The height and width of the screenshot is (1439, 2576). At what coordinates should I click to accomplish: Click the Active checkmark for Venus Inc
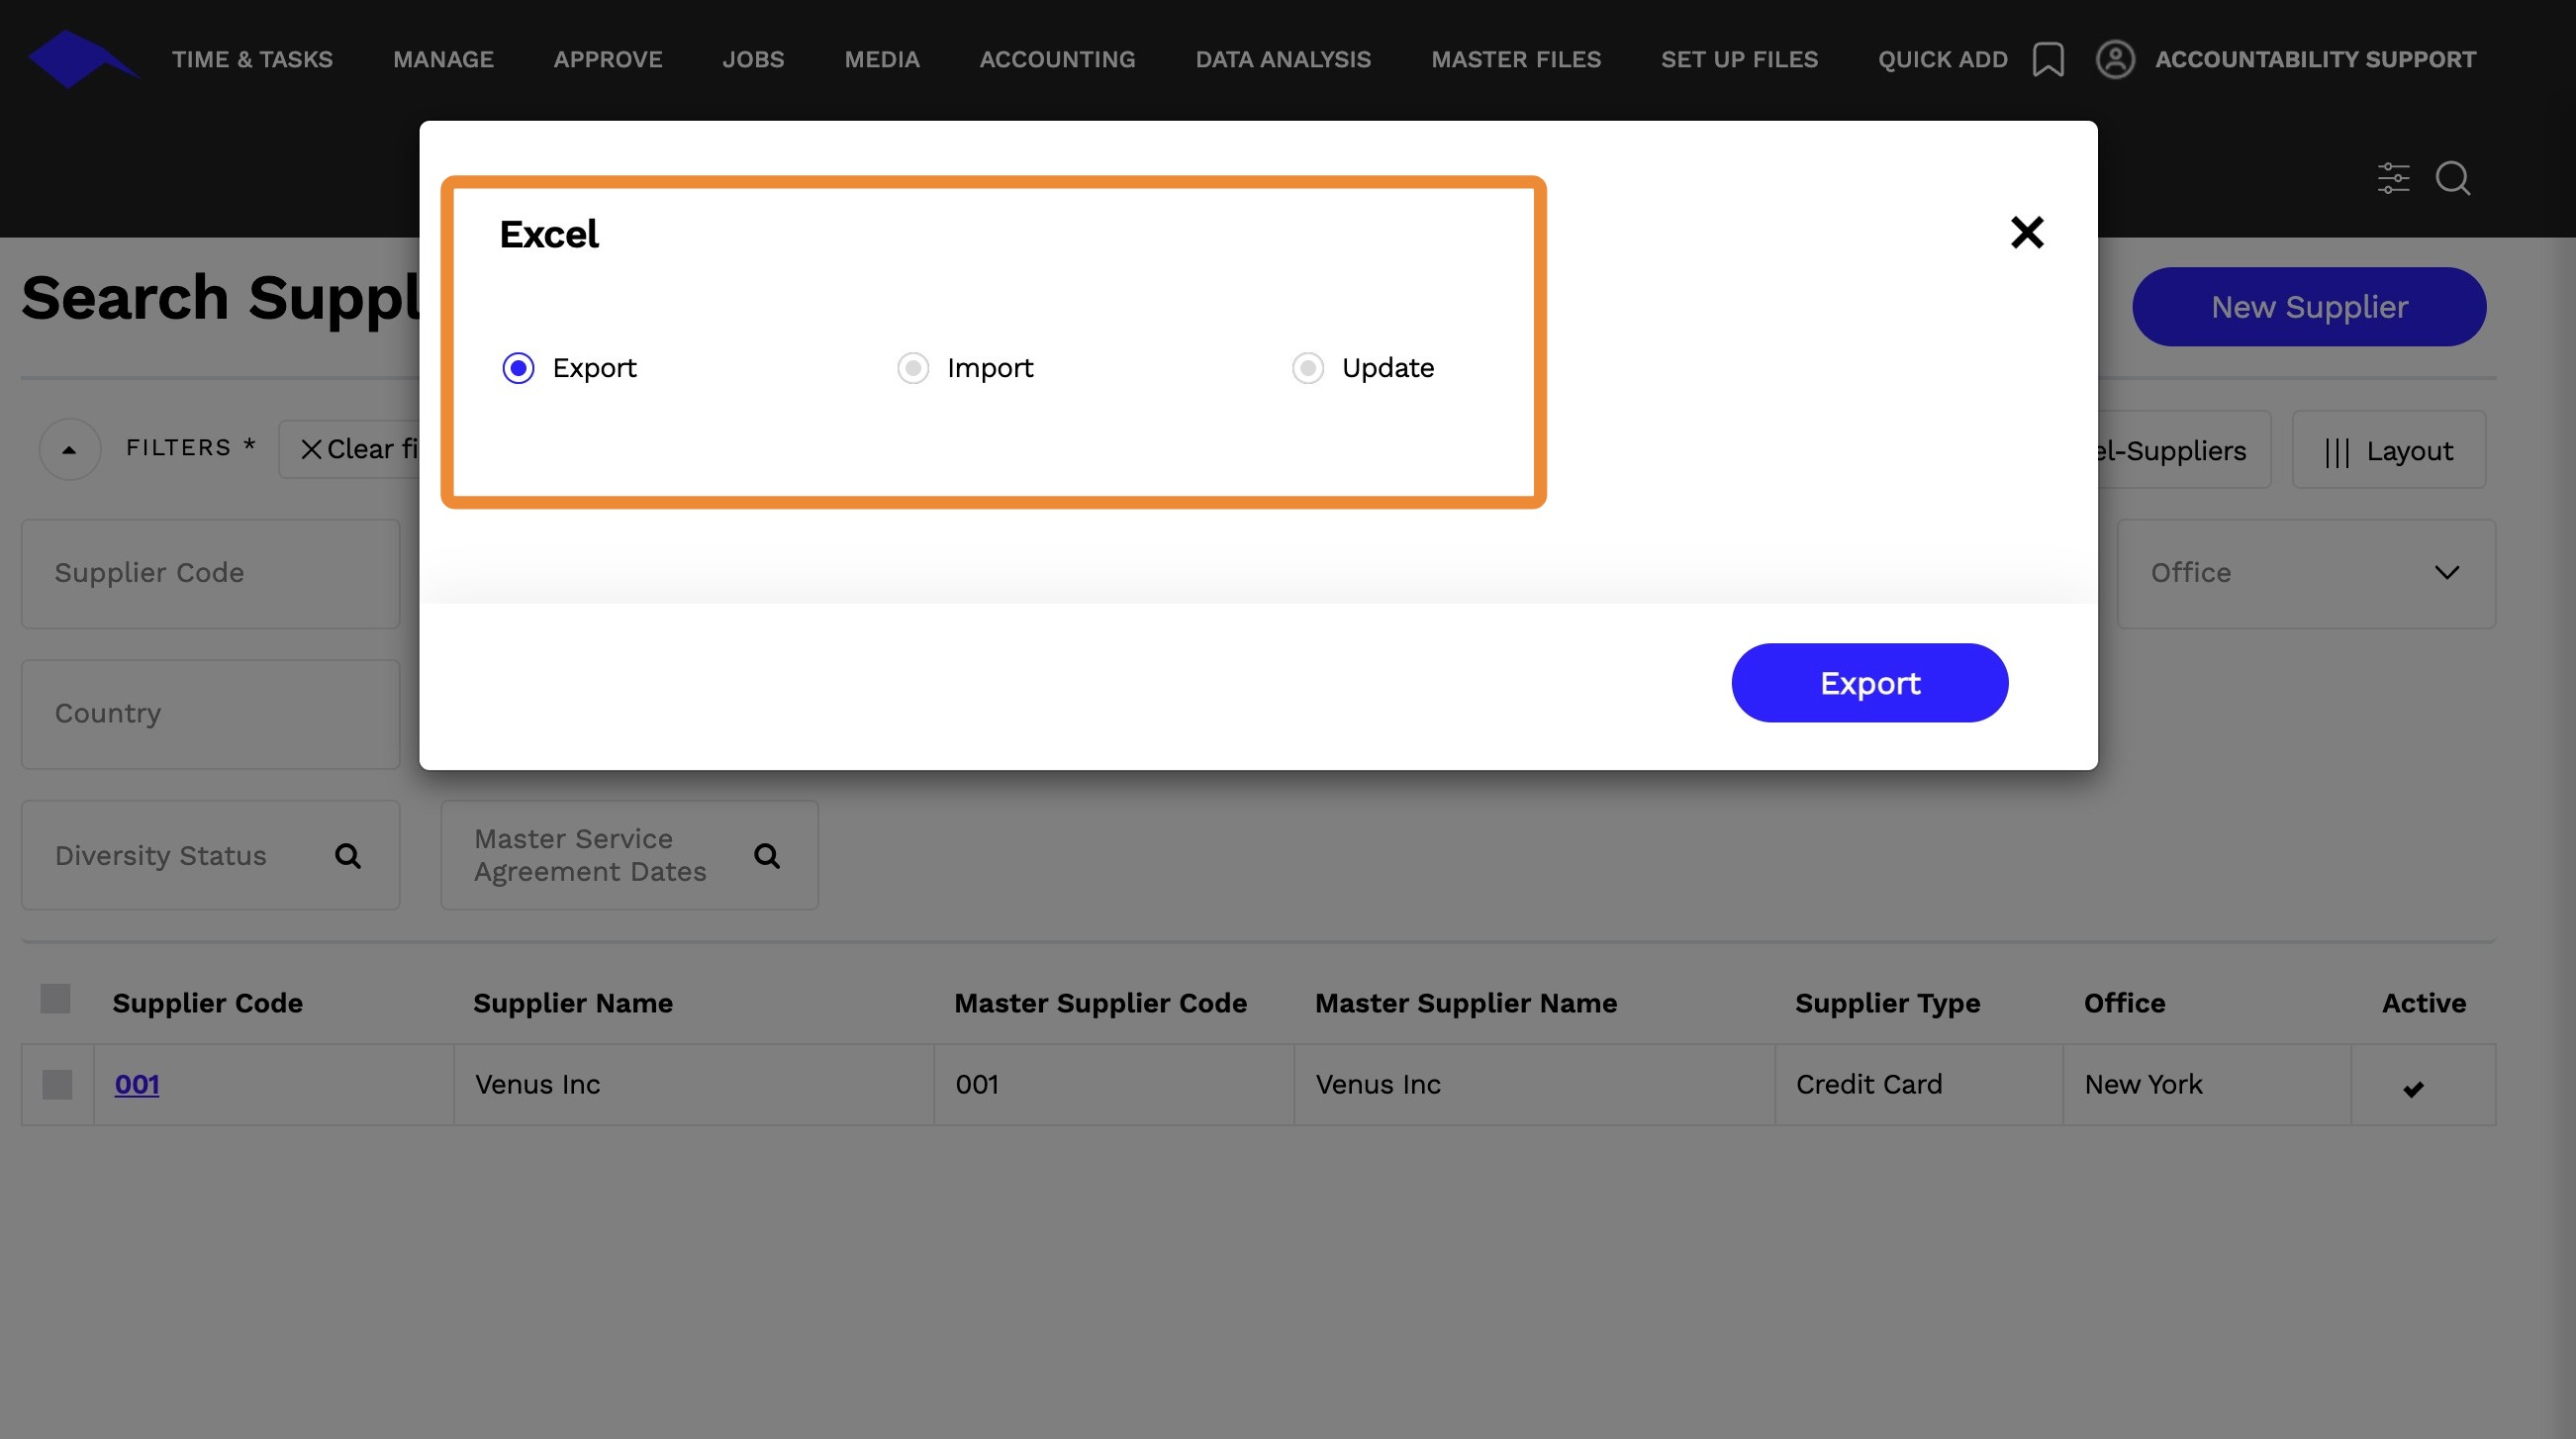pos(2412,1089)
